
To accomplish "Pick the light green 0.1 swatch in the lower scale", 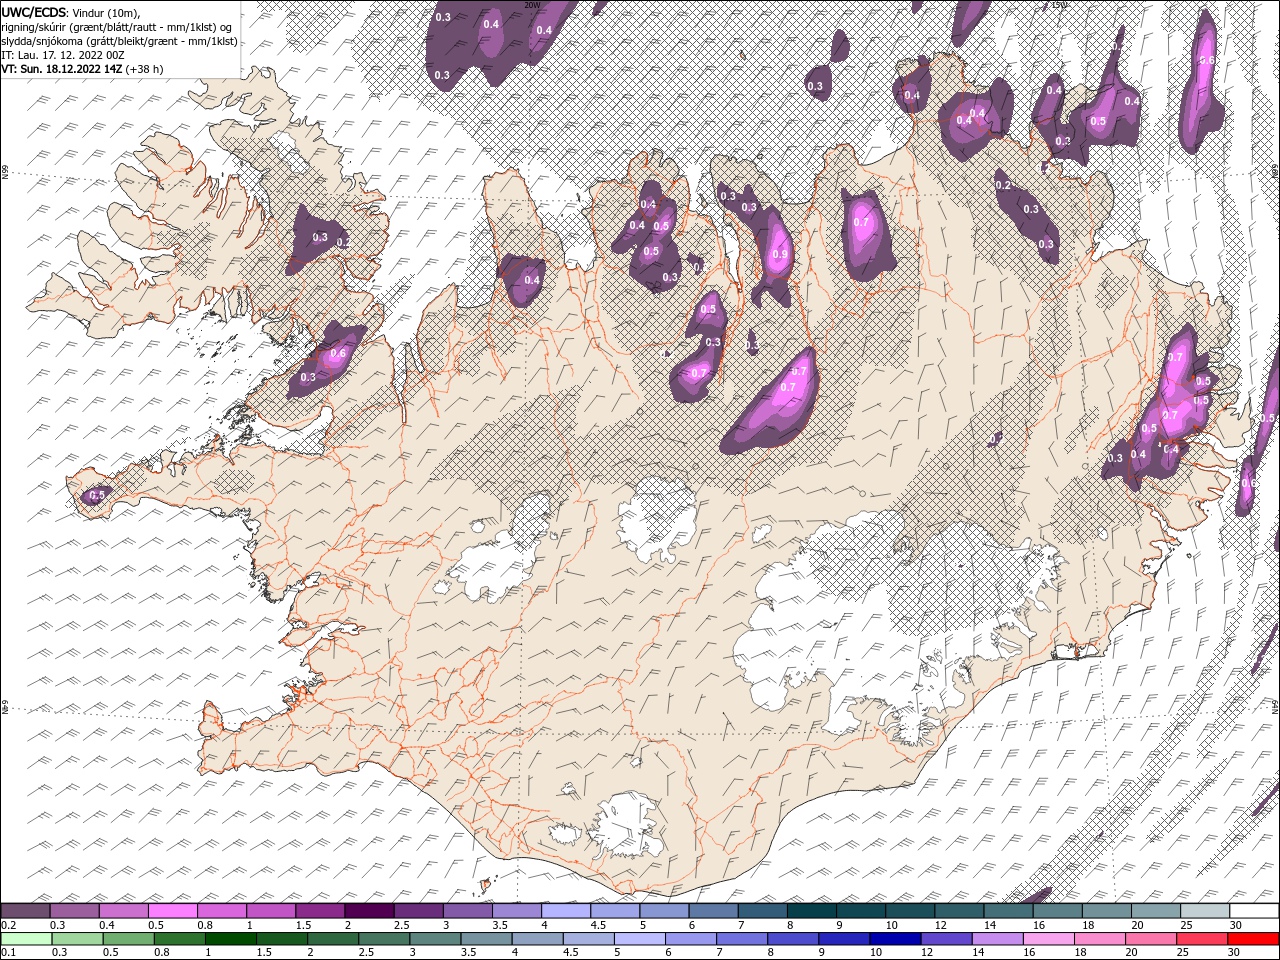I will (26, 939).
